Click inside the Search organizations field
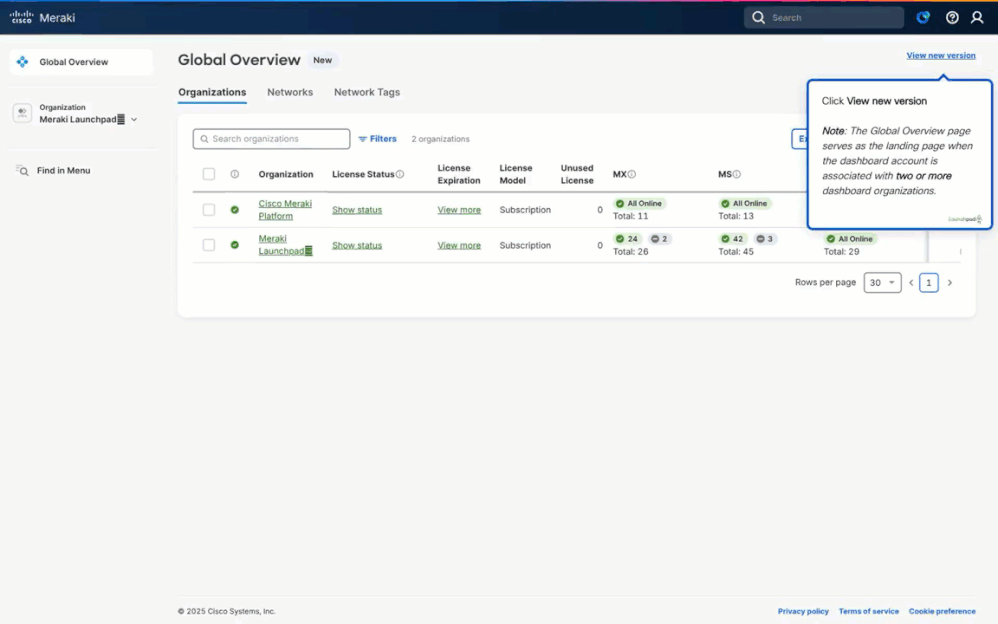The width and height of the screenshot is (998, 624). pos(270,138)
